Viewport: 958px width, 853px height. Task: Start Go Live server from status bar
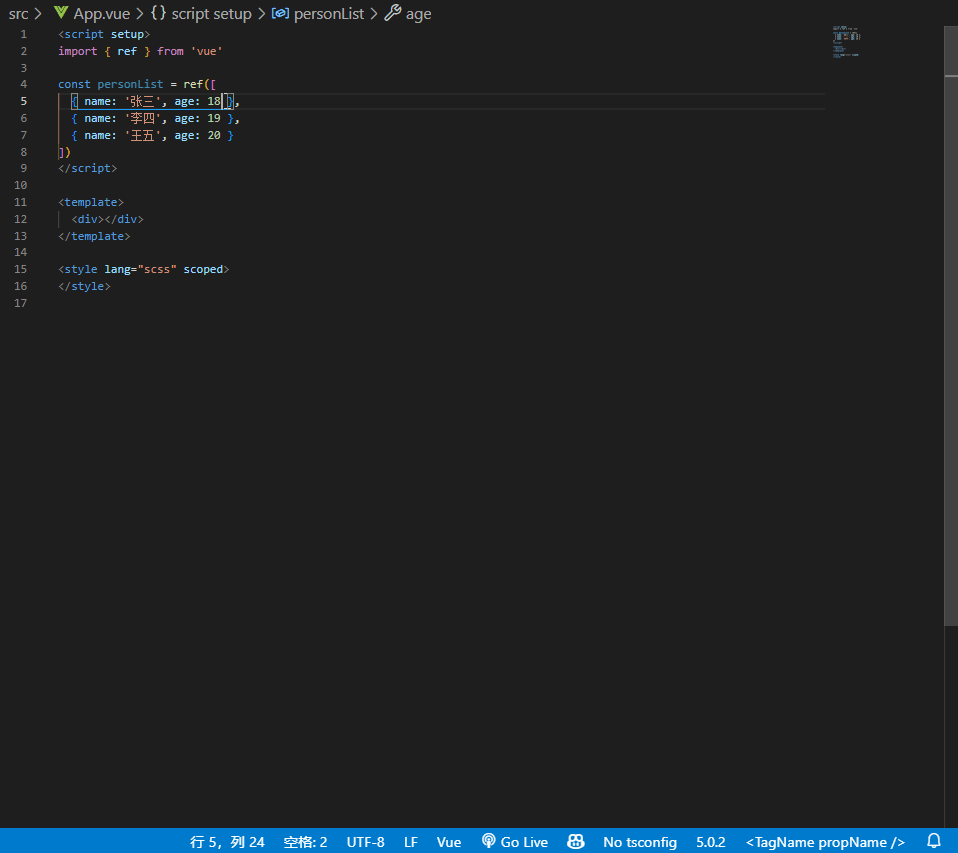(x=515, y=842)
